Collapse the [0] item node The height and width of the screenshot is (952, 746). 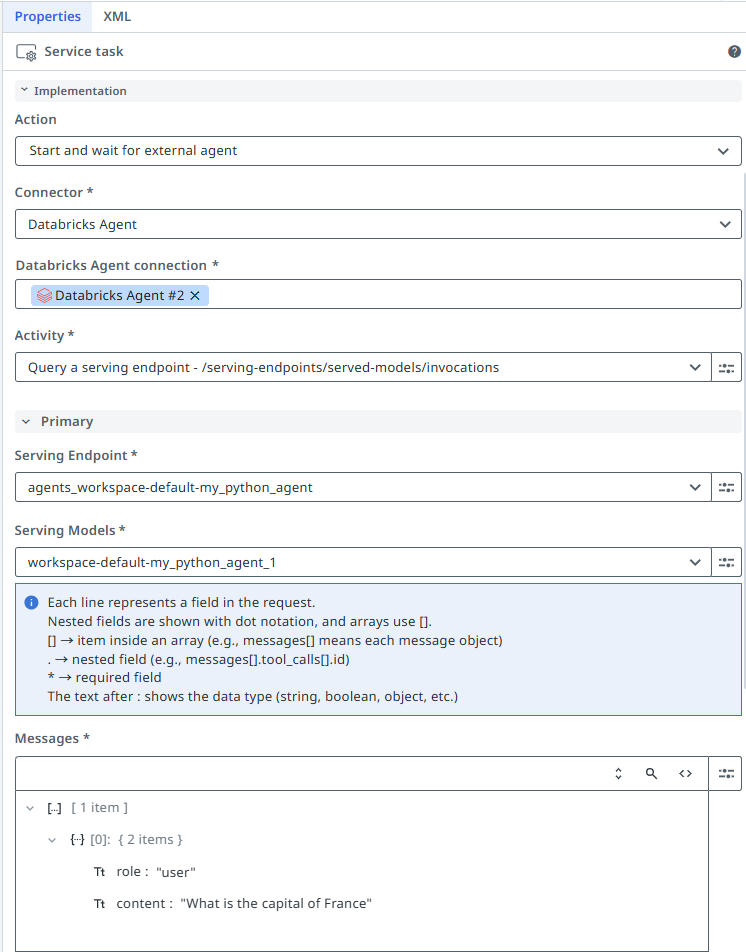(52, 840)
